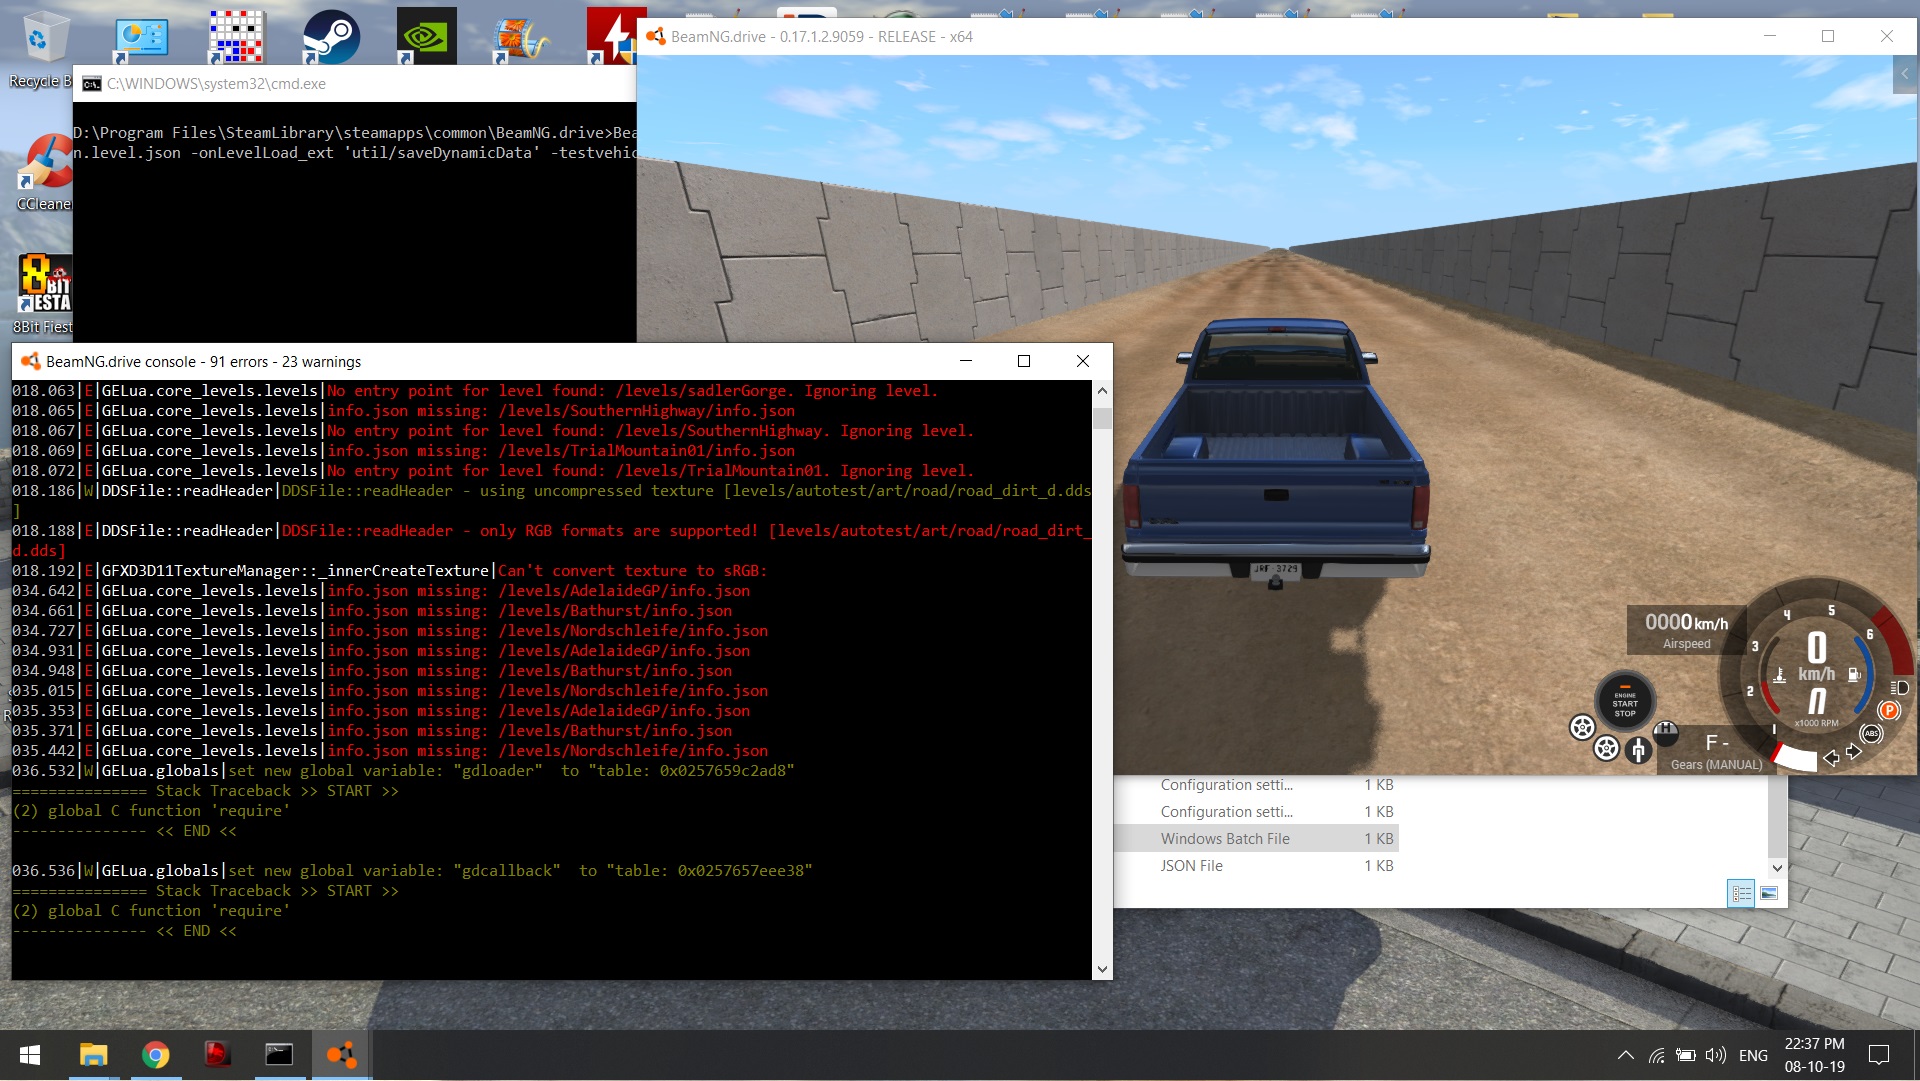Screen dimensions: 1920x1081
Task: Open the Steam desktop shortcut
Action: point(331,36)
